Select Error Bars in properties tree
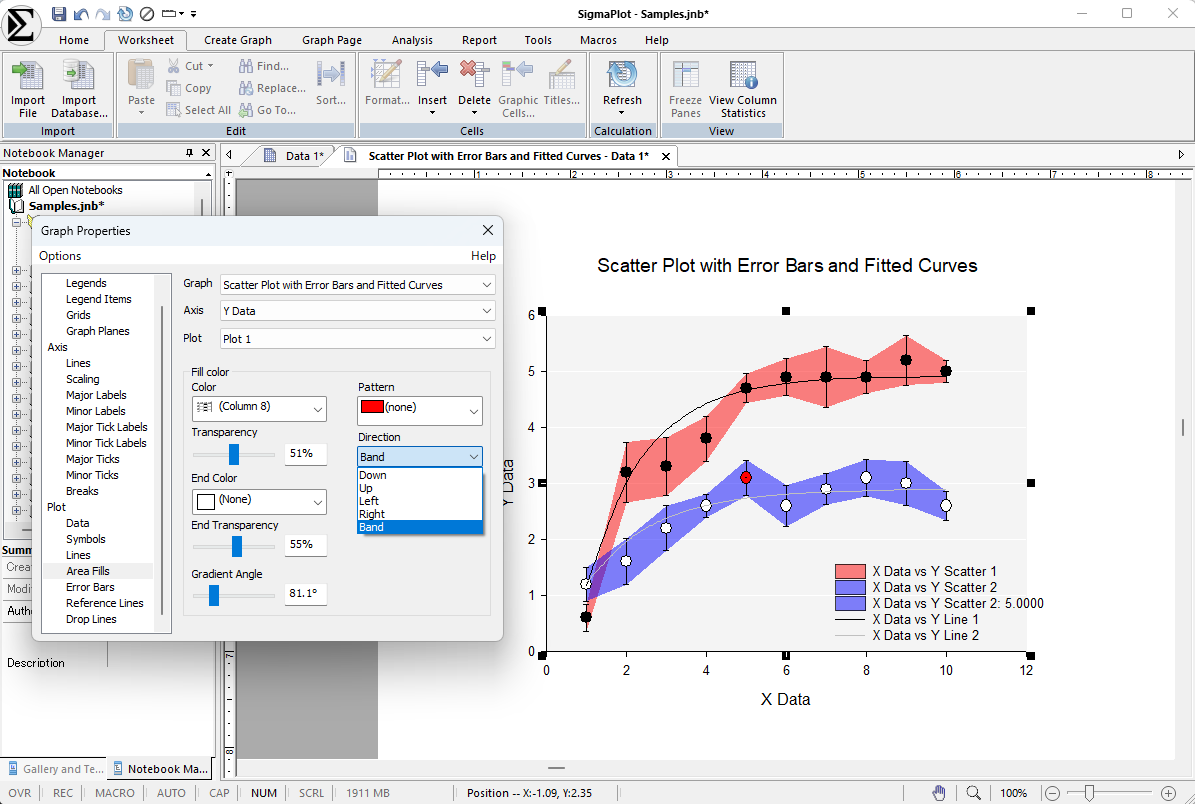The width and height of the screenshot is (1195, 804). 90,587
